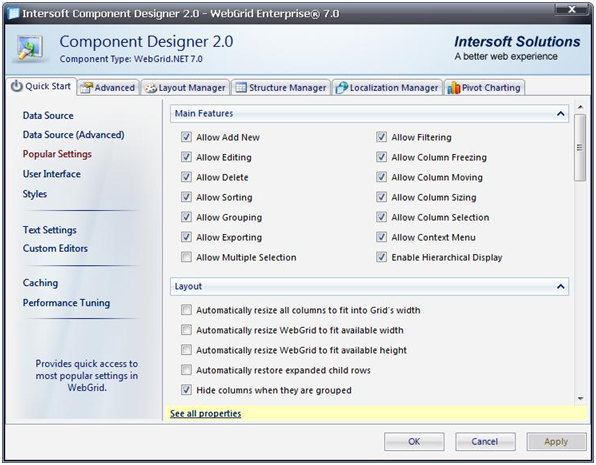Open Data Source in sidebar

48,116
